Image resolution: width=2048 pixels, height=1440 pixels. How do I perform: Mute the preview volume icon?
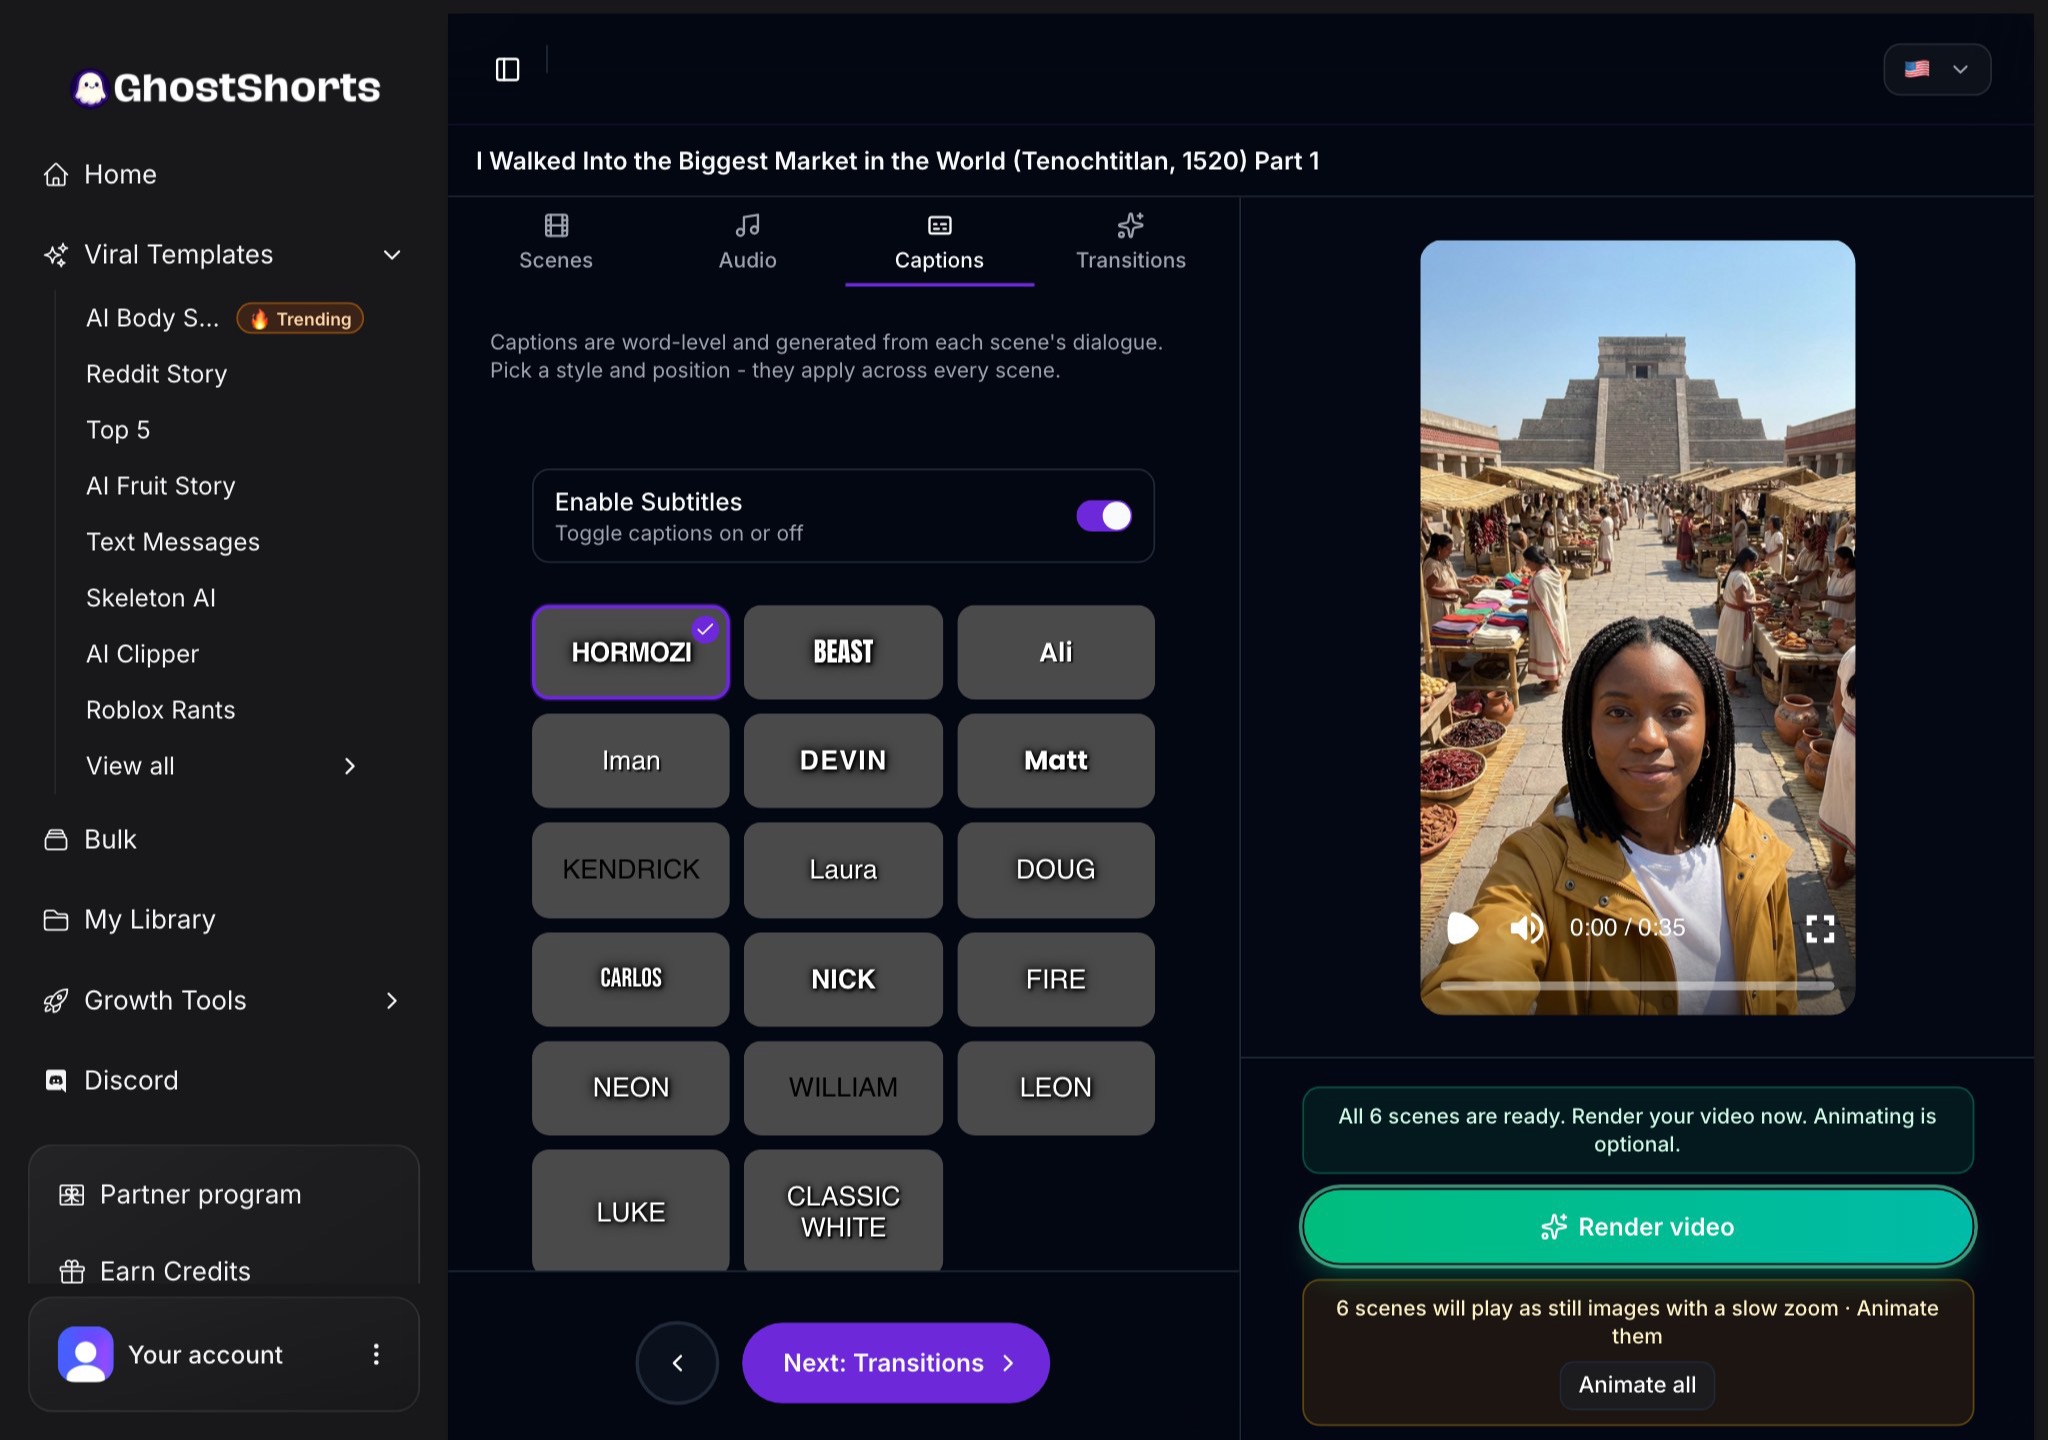(1526, 928)
